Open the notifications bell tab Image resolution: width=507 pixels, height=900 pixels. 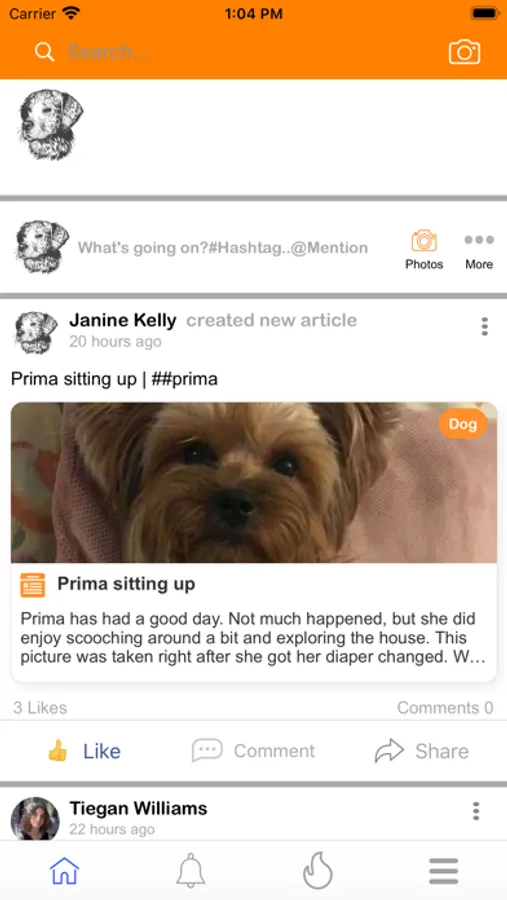tap(191, 871)
